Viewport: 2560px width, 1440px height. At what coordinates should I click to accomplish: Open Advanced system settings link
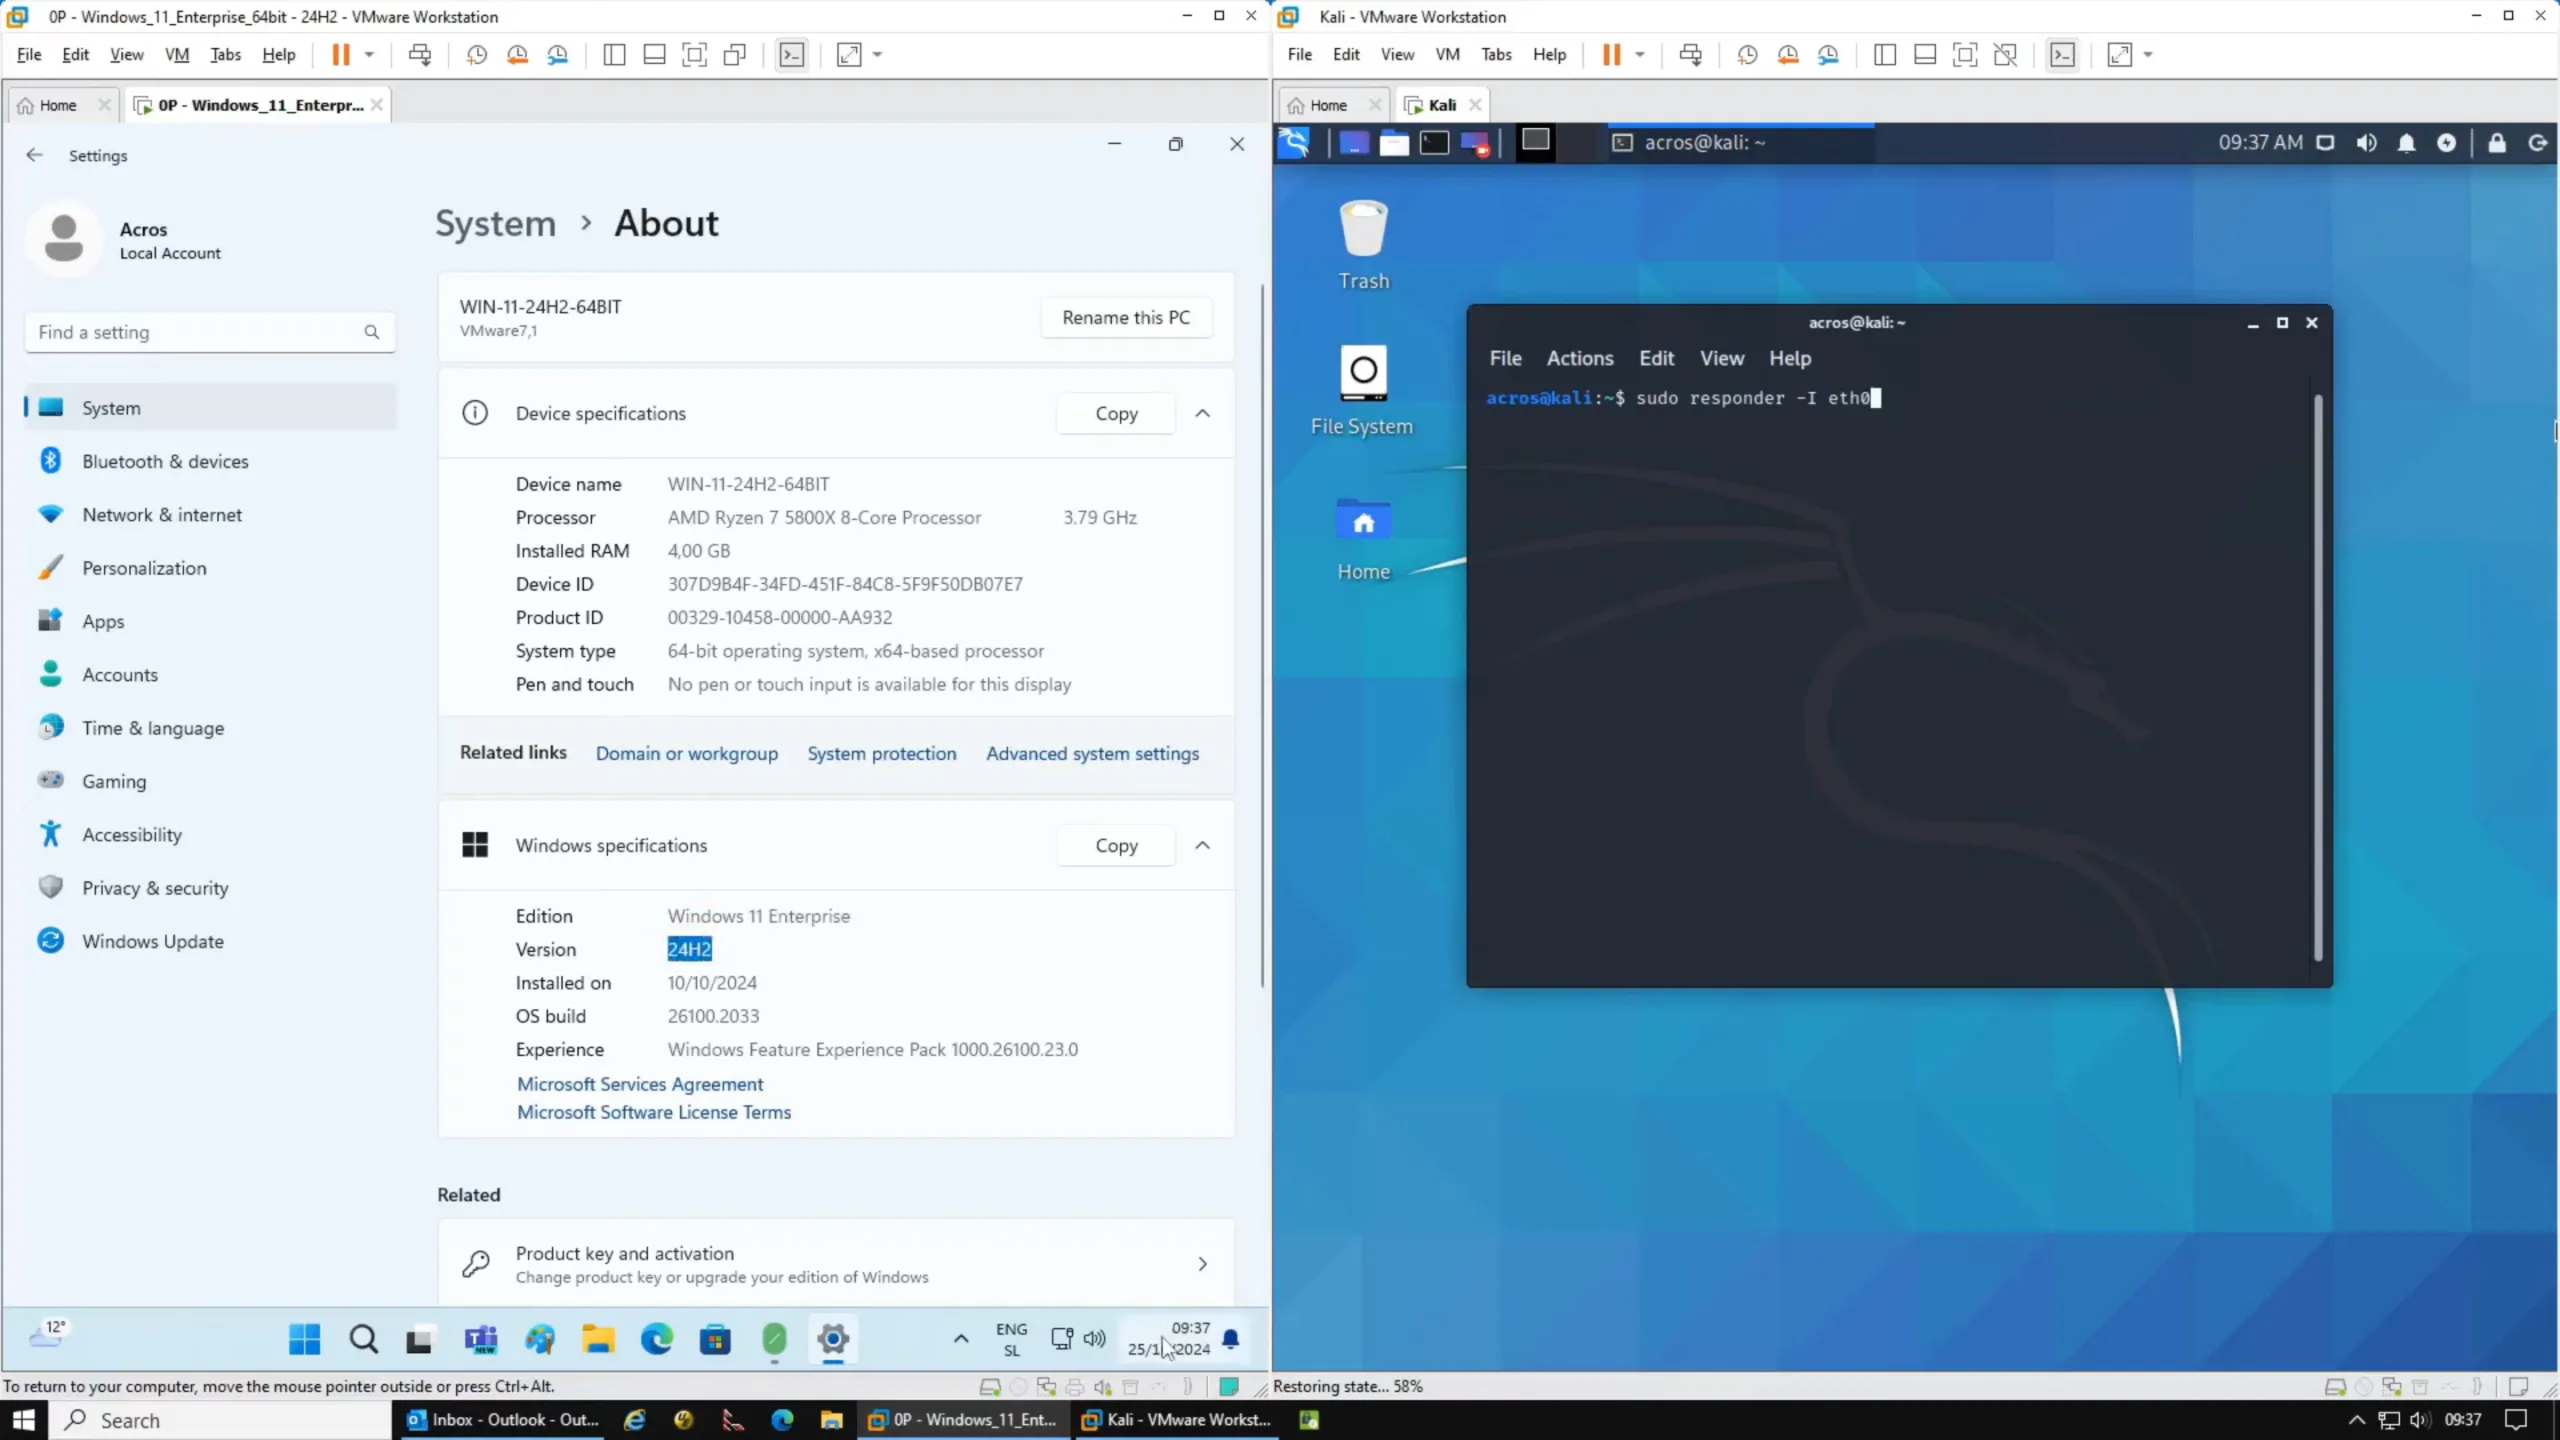click(x=1092, y=753)
